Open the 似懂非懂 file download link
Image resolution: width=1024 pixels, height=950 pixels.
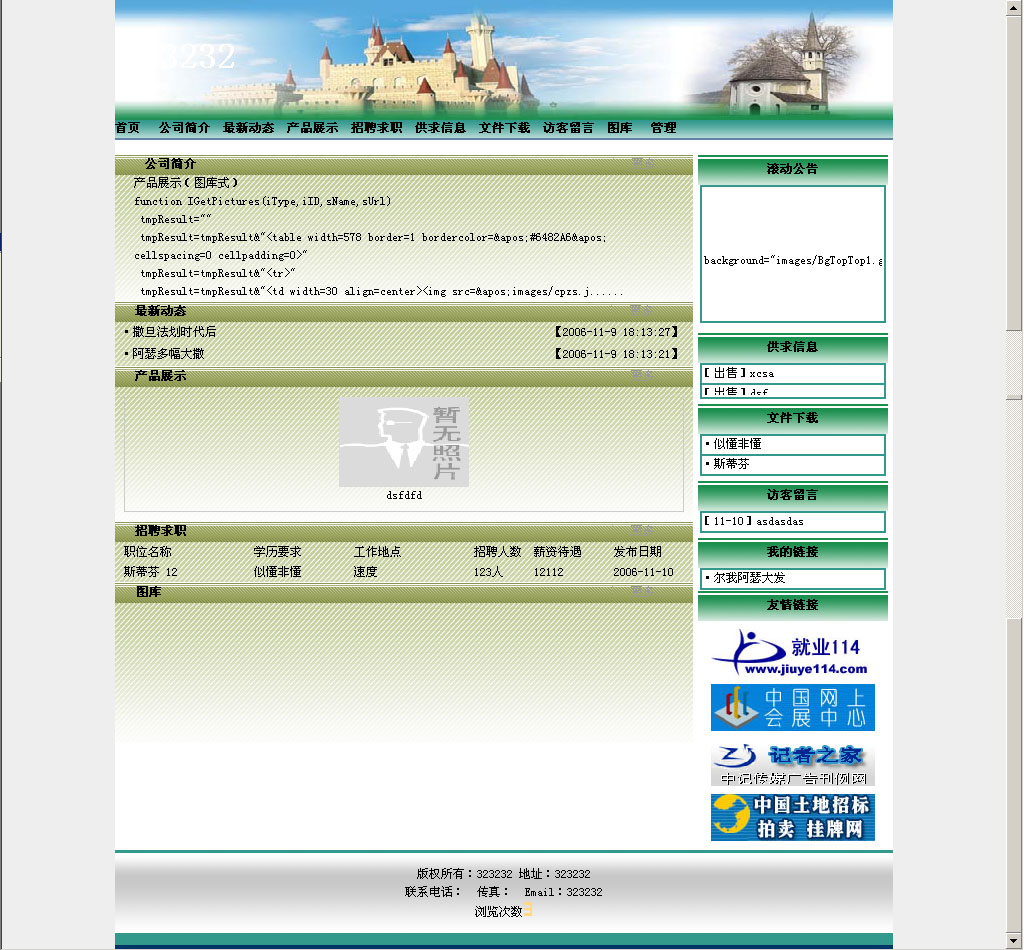point(737,444)
